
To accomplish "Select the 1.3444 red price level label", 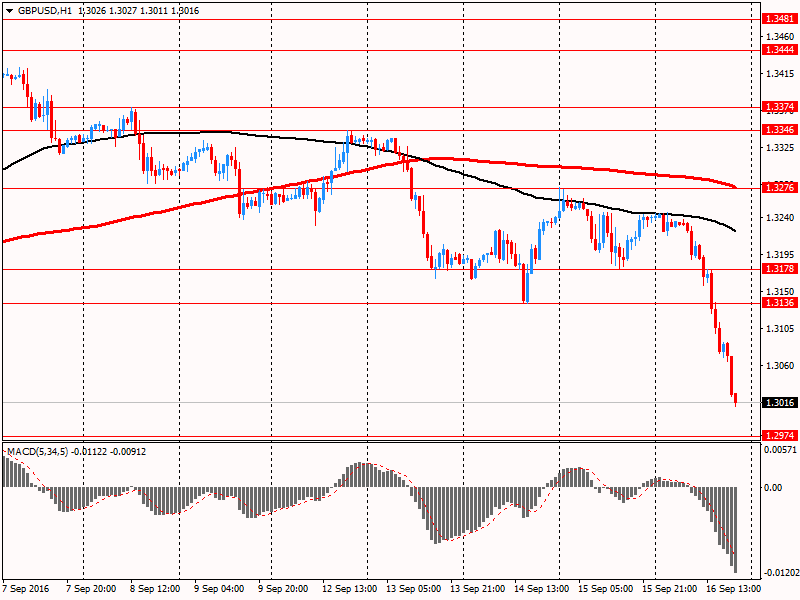I will pos(779,49).
